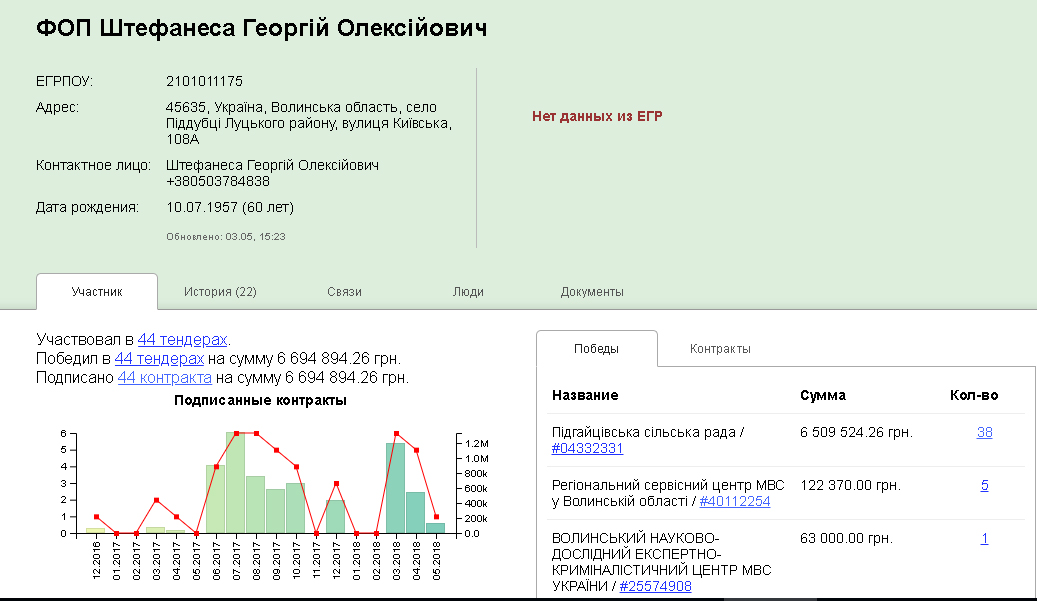Select the Победы panel tab

[596, 349]
